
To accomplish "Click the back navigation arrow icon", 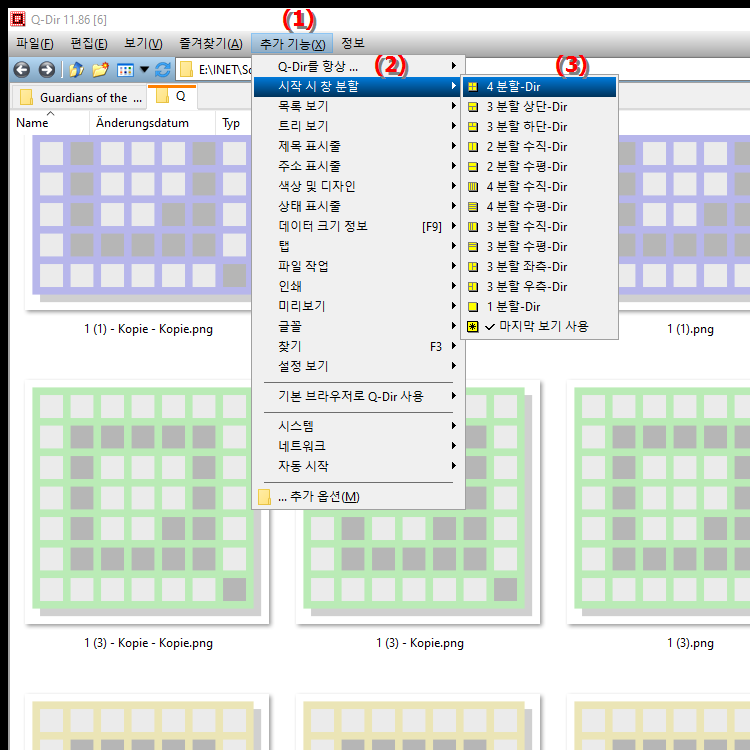I will coord(22,70).
